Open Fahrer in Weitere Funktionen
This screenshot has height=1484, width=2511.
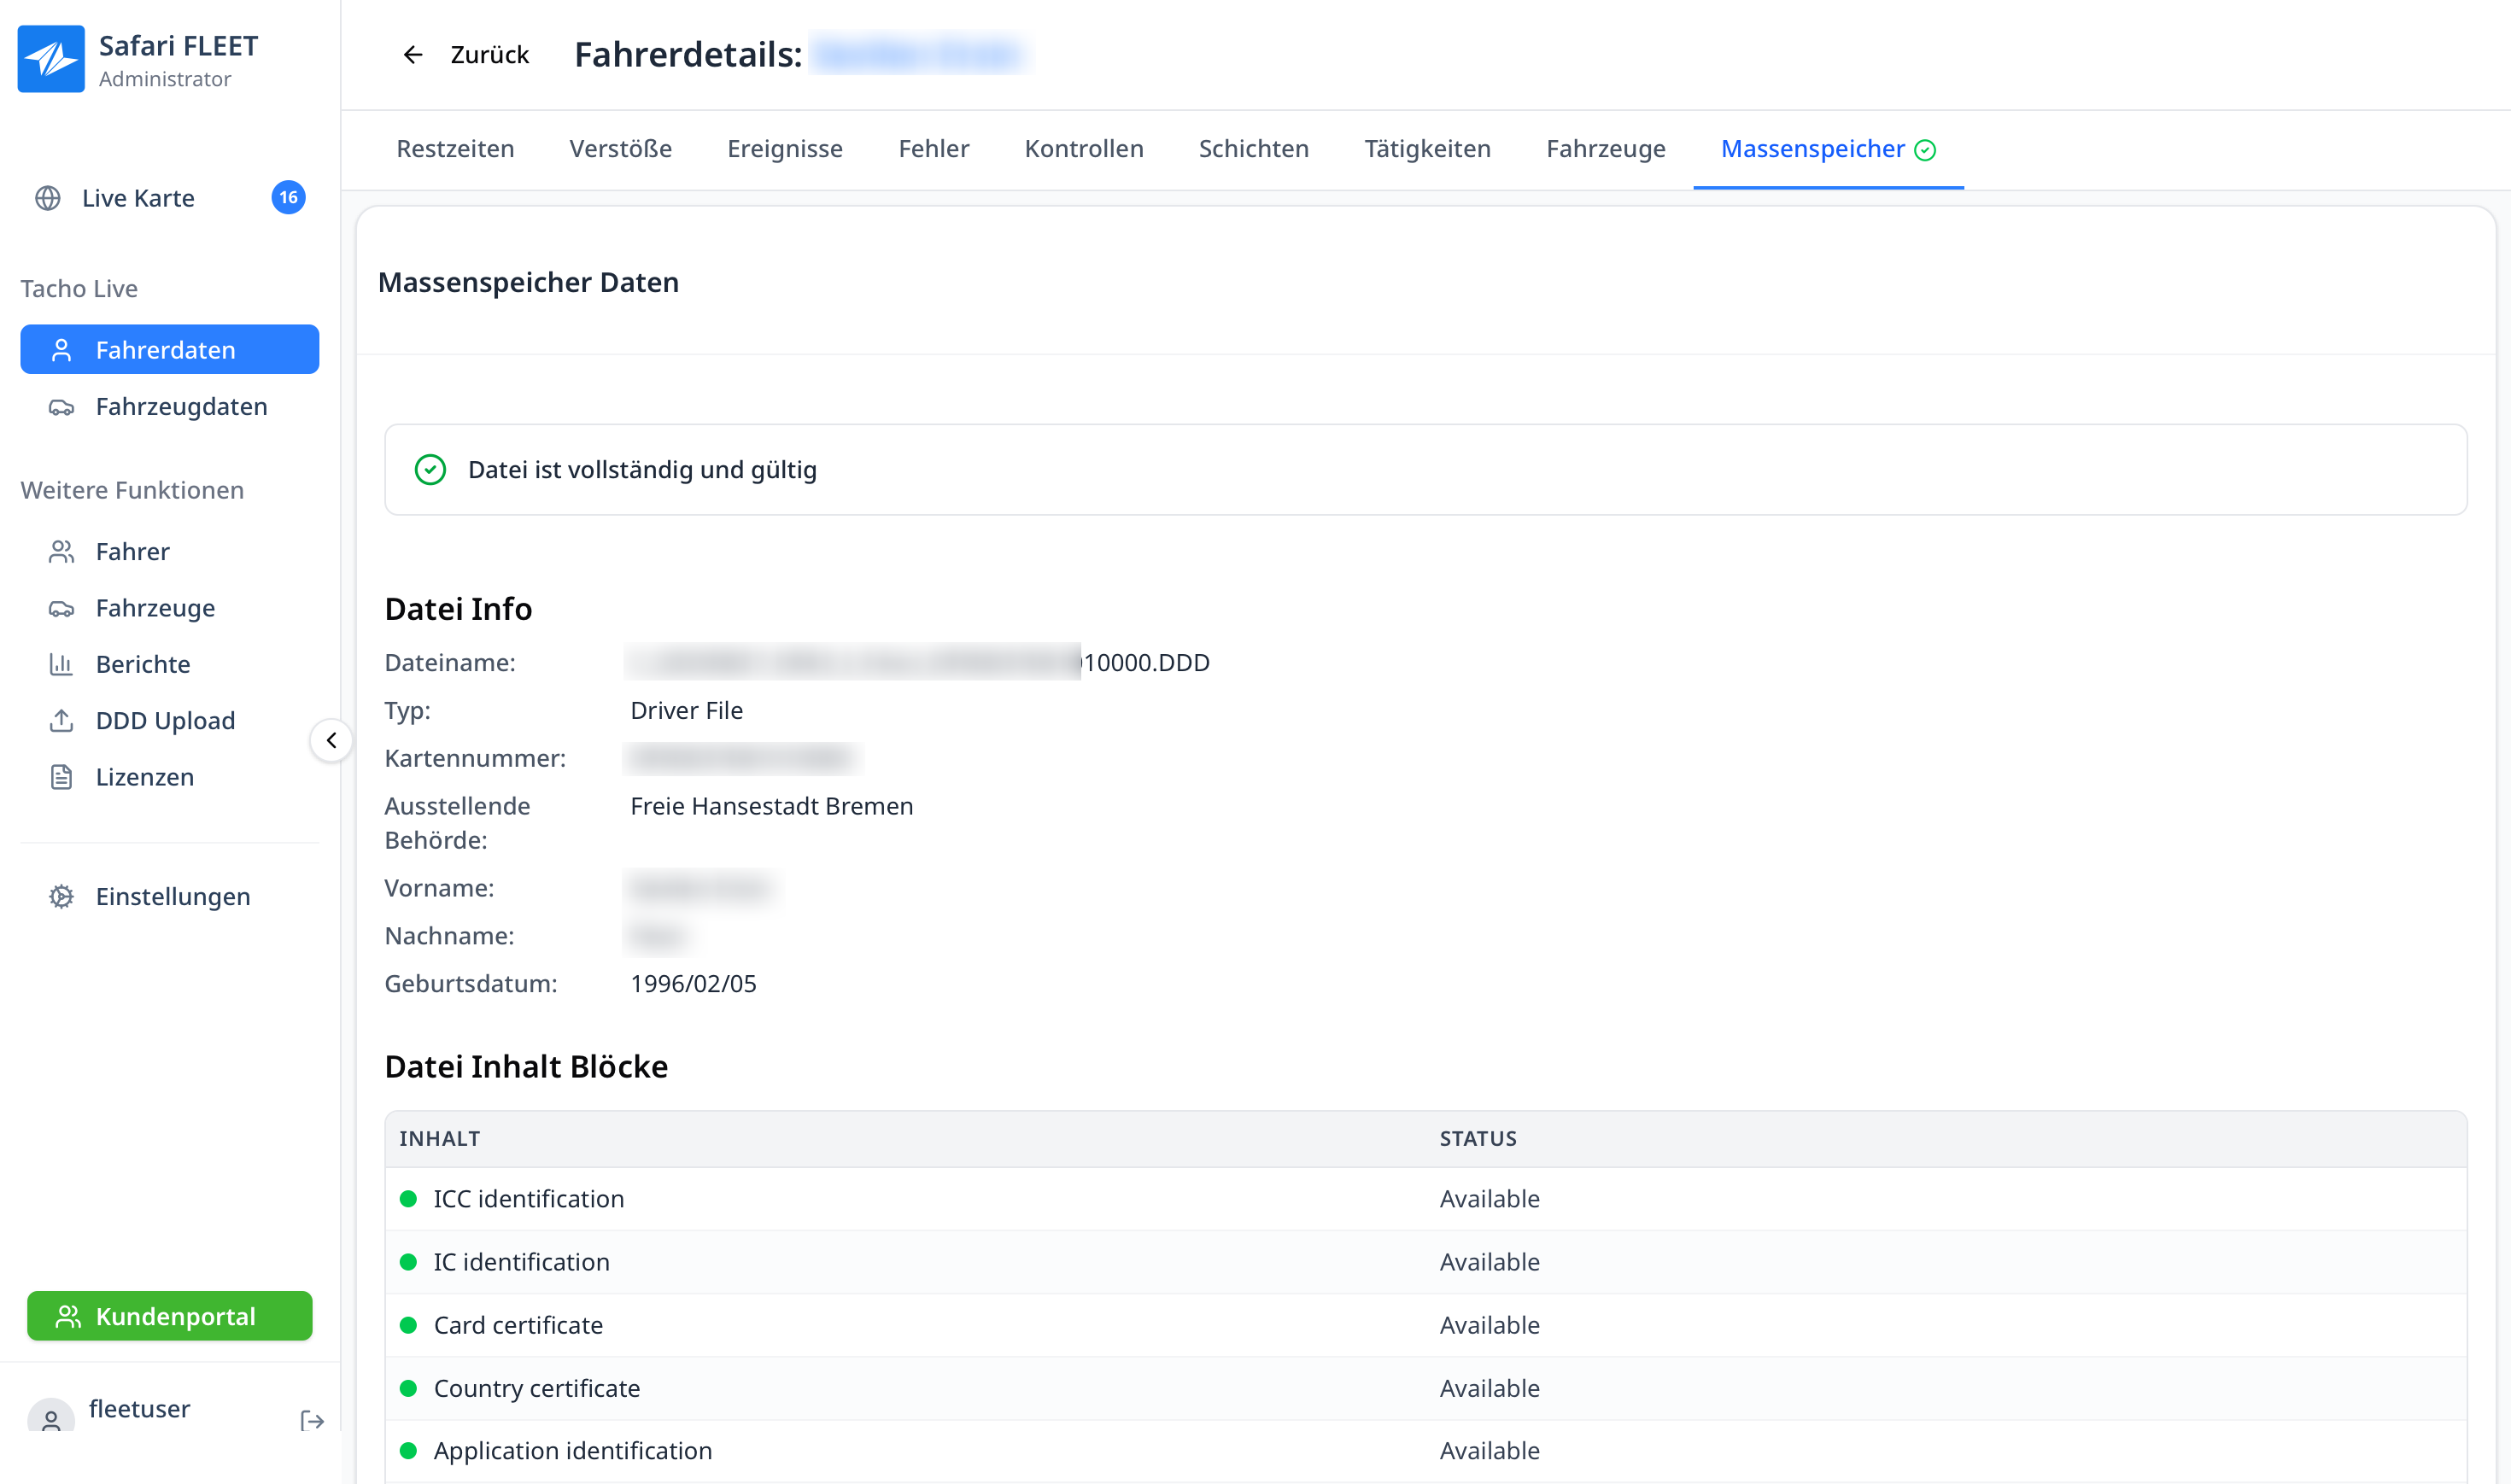(132, 552)
